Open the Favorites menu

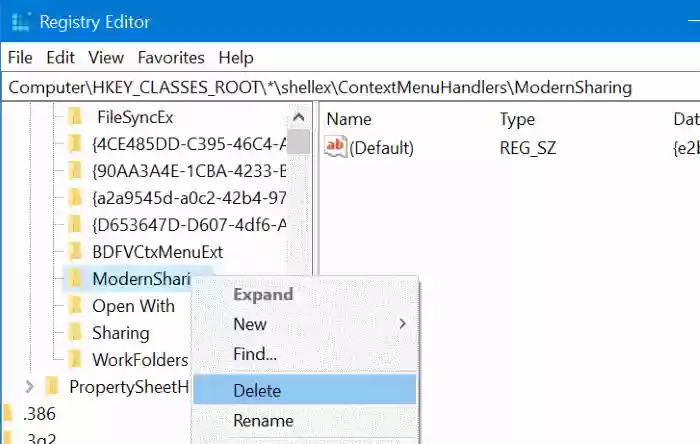(171, 58)
